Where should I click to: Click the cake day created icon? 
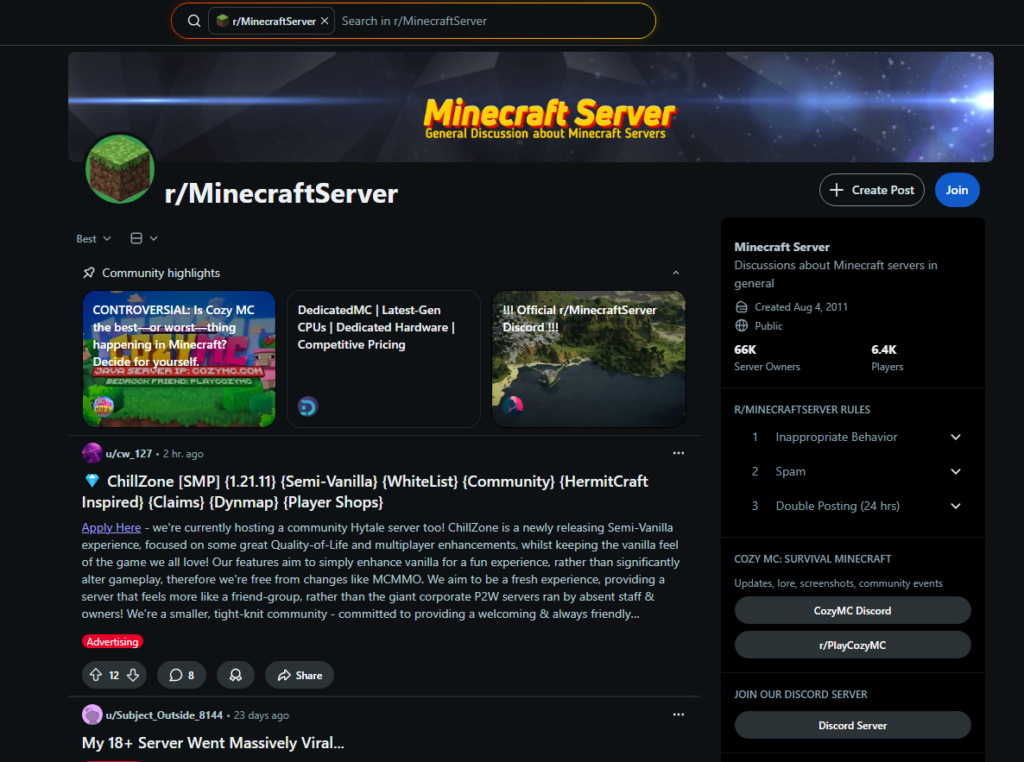[x=741, y=307]
